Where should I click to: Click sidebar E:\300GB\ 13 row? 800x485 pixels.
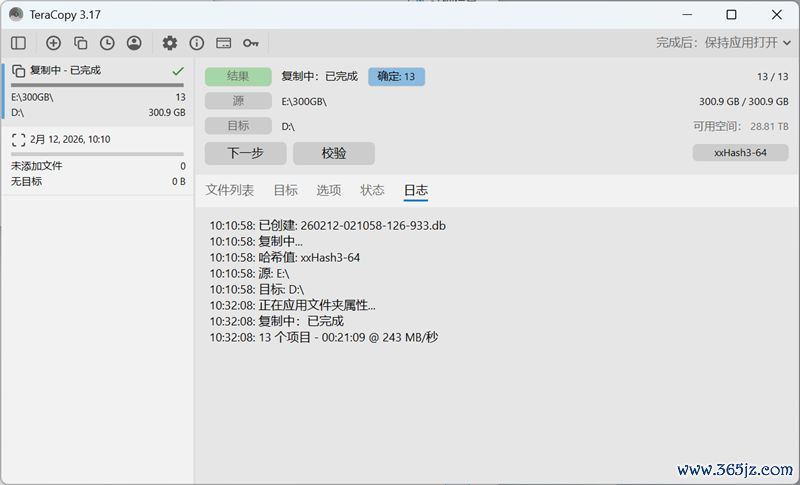click(98, 97)
